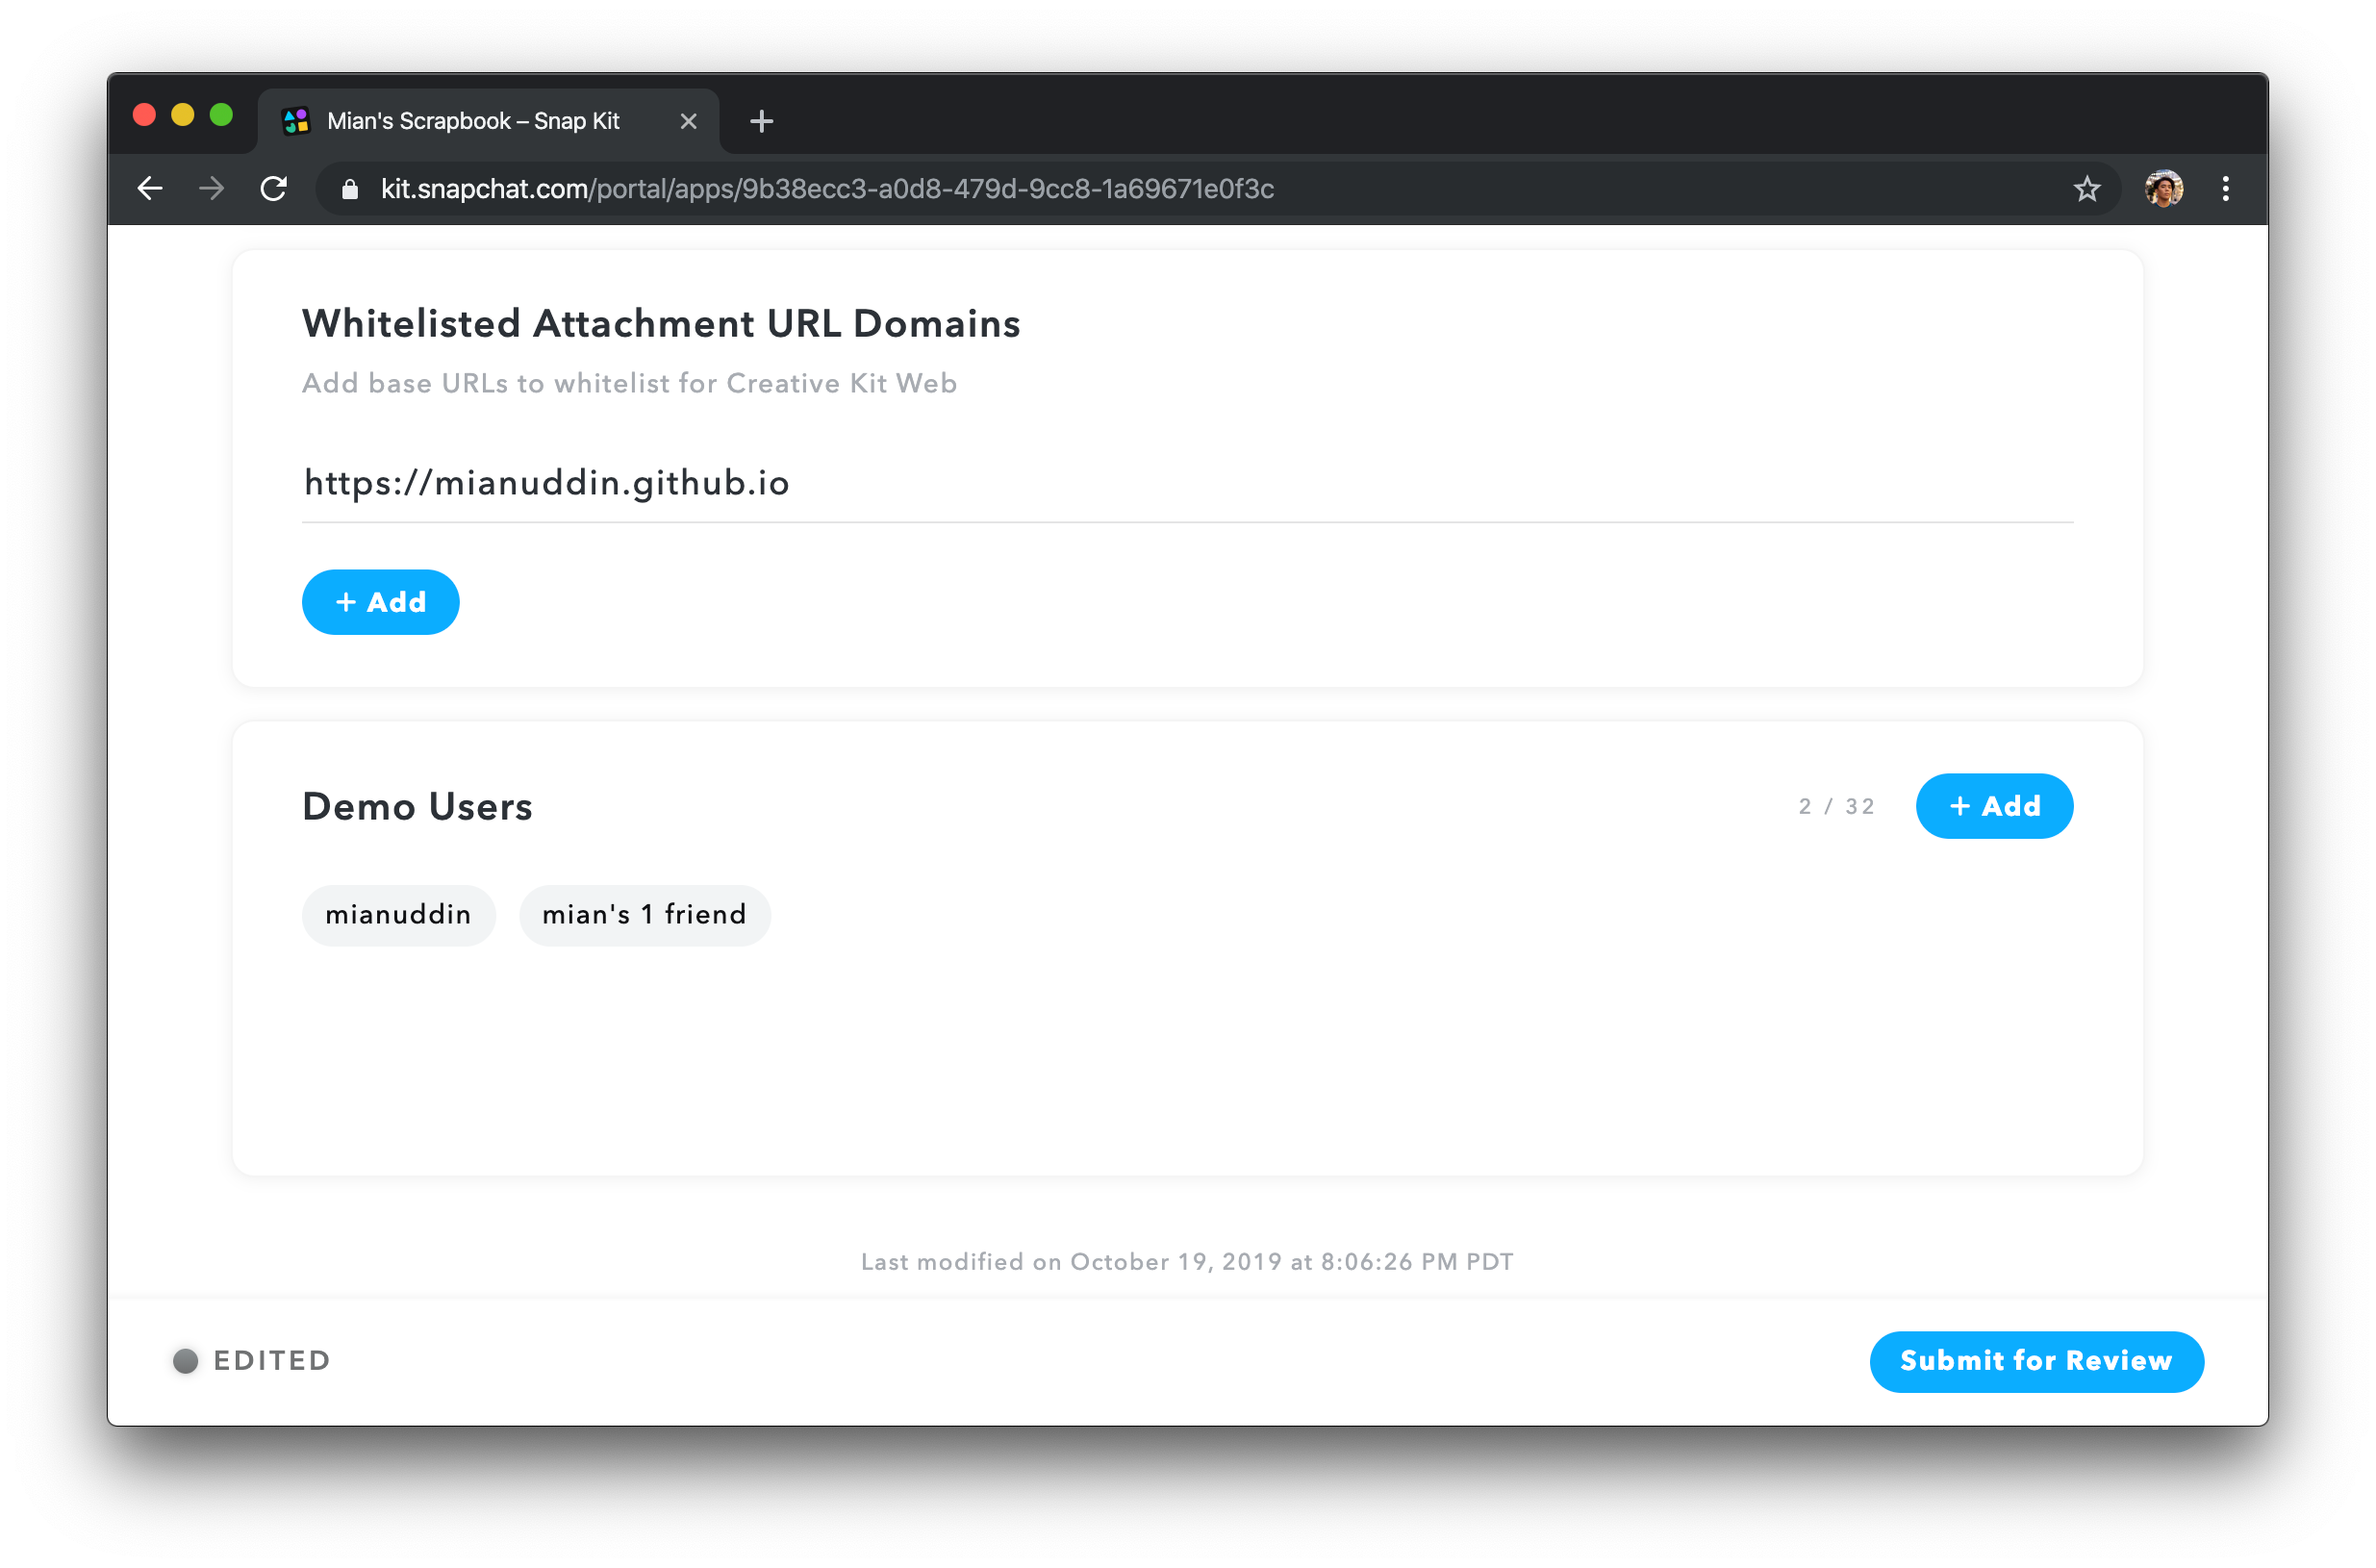Click the Snap Kit tab favicon
This screenshot has height=1568, width=2376.
(296, 121)
